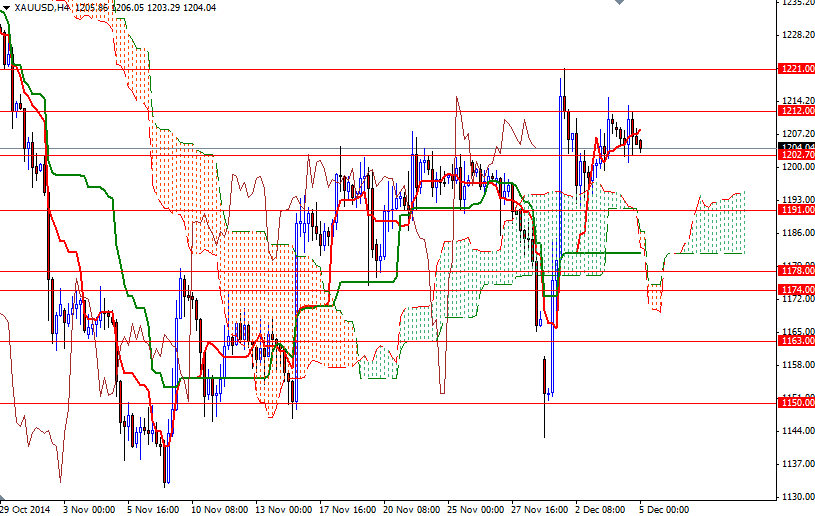Viewport: 815px width, 516px height.
Task: Select the 1163.00 price level tag
Action: click(795, 341)
